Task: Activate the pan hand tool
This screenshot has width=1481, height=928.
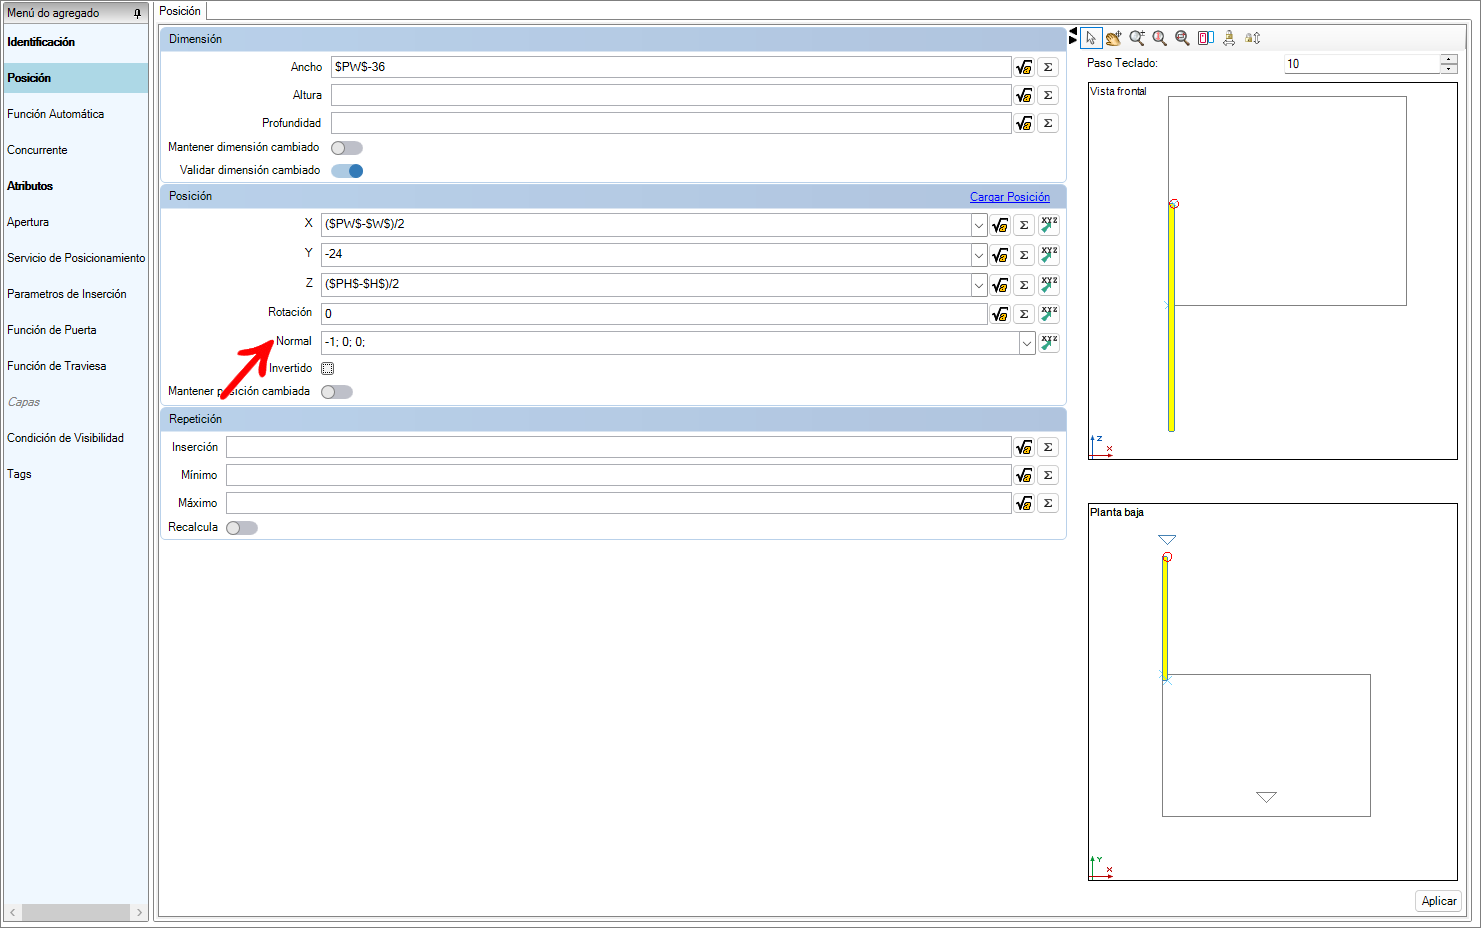Action: pyautogui.click(x=1113, y=38)
